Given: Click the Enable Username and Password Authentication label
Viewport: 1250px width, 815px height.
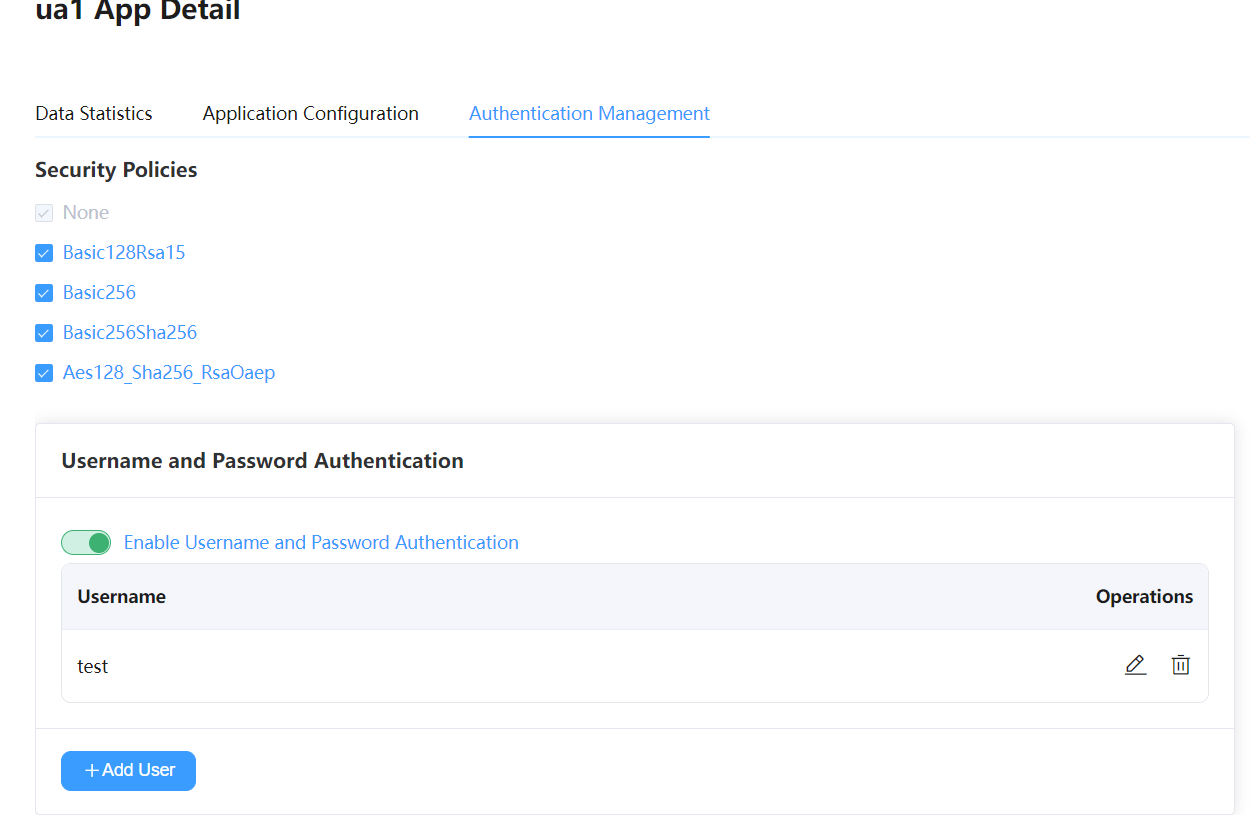Looking at the screenshot, I should pyautogui.click(x=321, y=543).
